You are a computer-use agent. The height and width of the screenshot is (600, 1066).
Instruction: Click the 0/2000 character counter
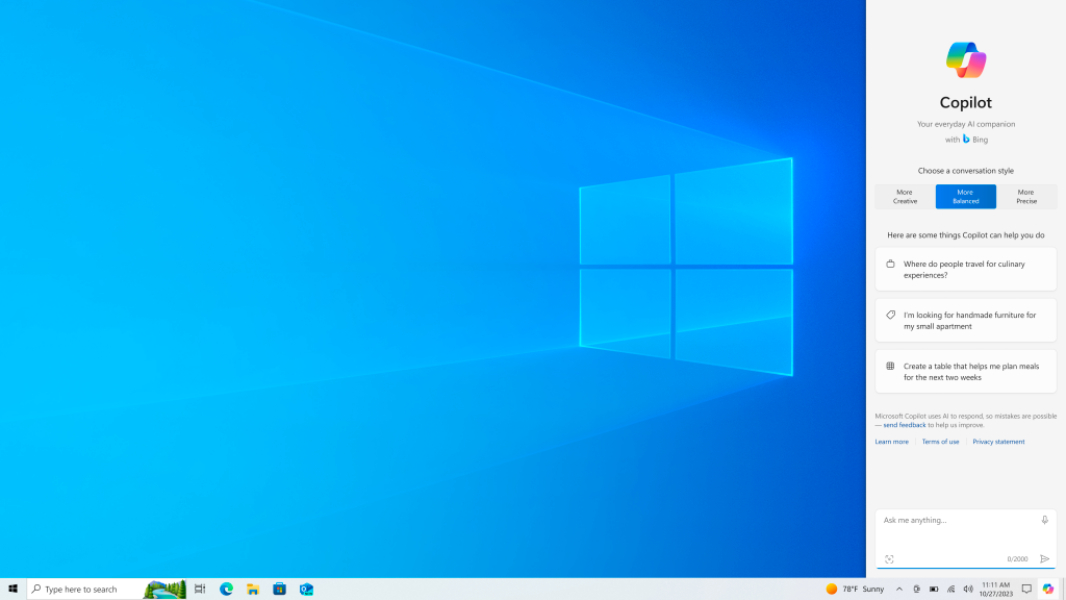pyautogui.click(x=1019, y=559)
